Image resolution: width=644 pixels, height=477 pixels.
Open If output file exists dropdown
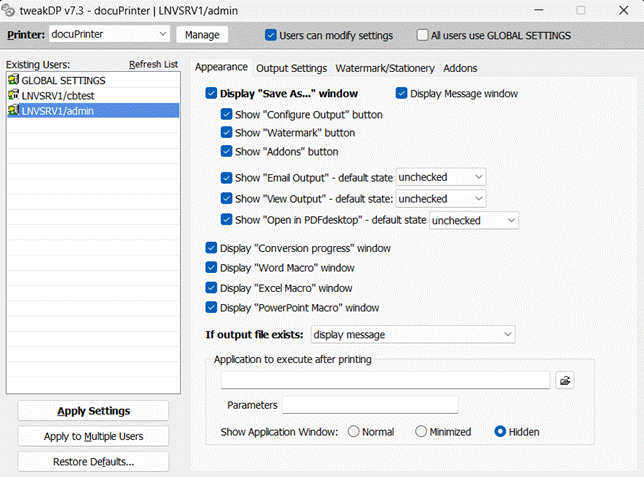coord(507,334)
